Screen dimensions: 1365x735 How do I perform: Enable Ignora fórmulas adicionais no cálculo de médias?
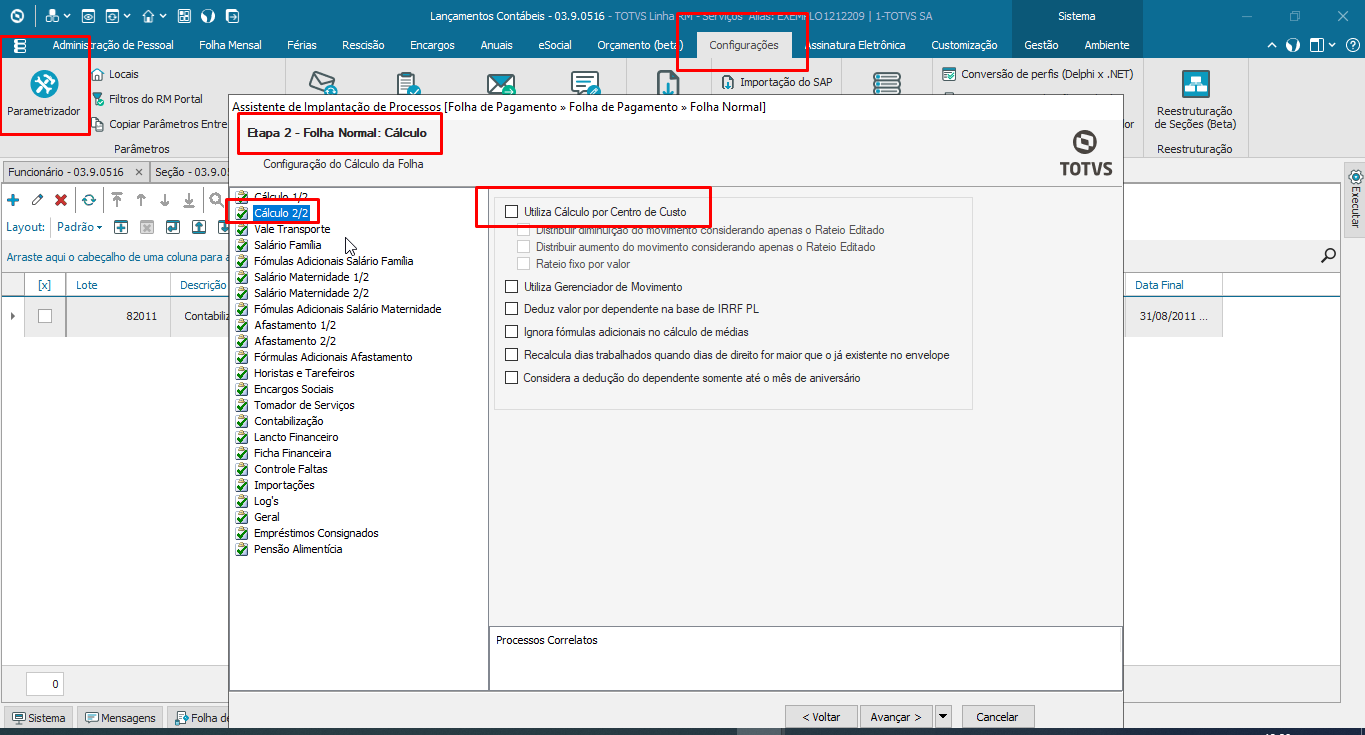[x=512, y=332]
